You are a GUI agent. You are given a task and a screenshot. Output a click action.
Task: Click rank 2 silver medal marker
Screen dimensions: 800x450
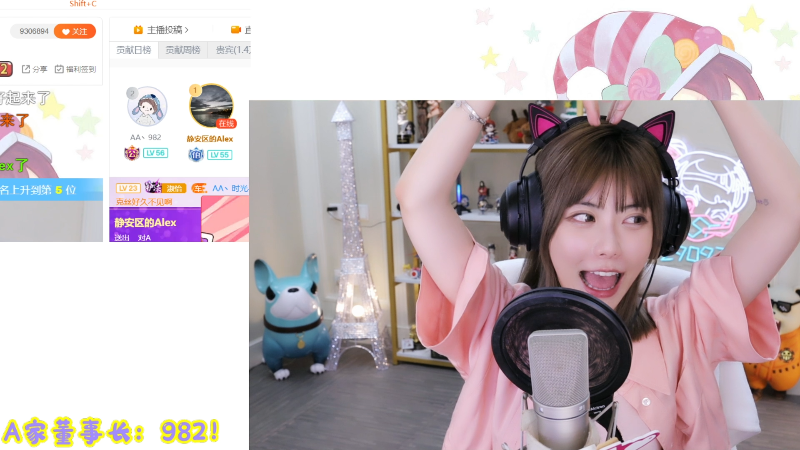pyautogui.click(x=132, y=93)
